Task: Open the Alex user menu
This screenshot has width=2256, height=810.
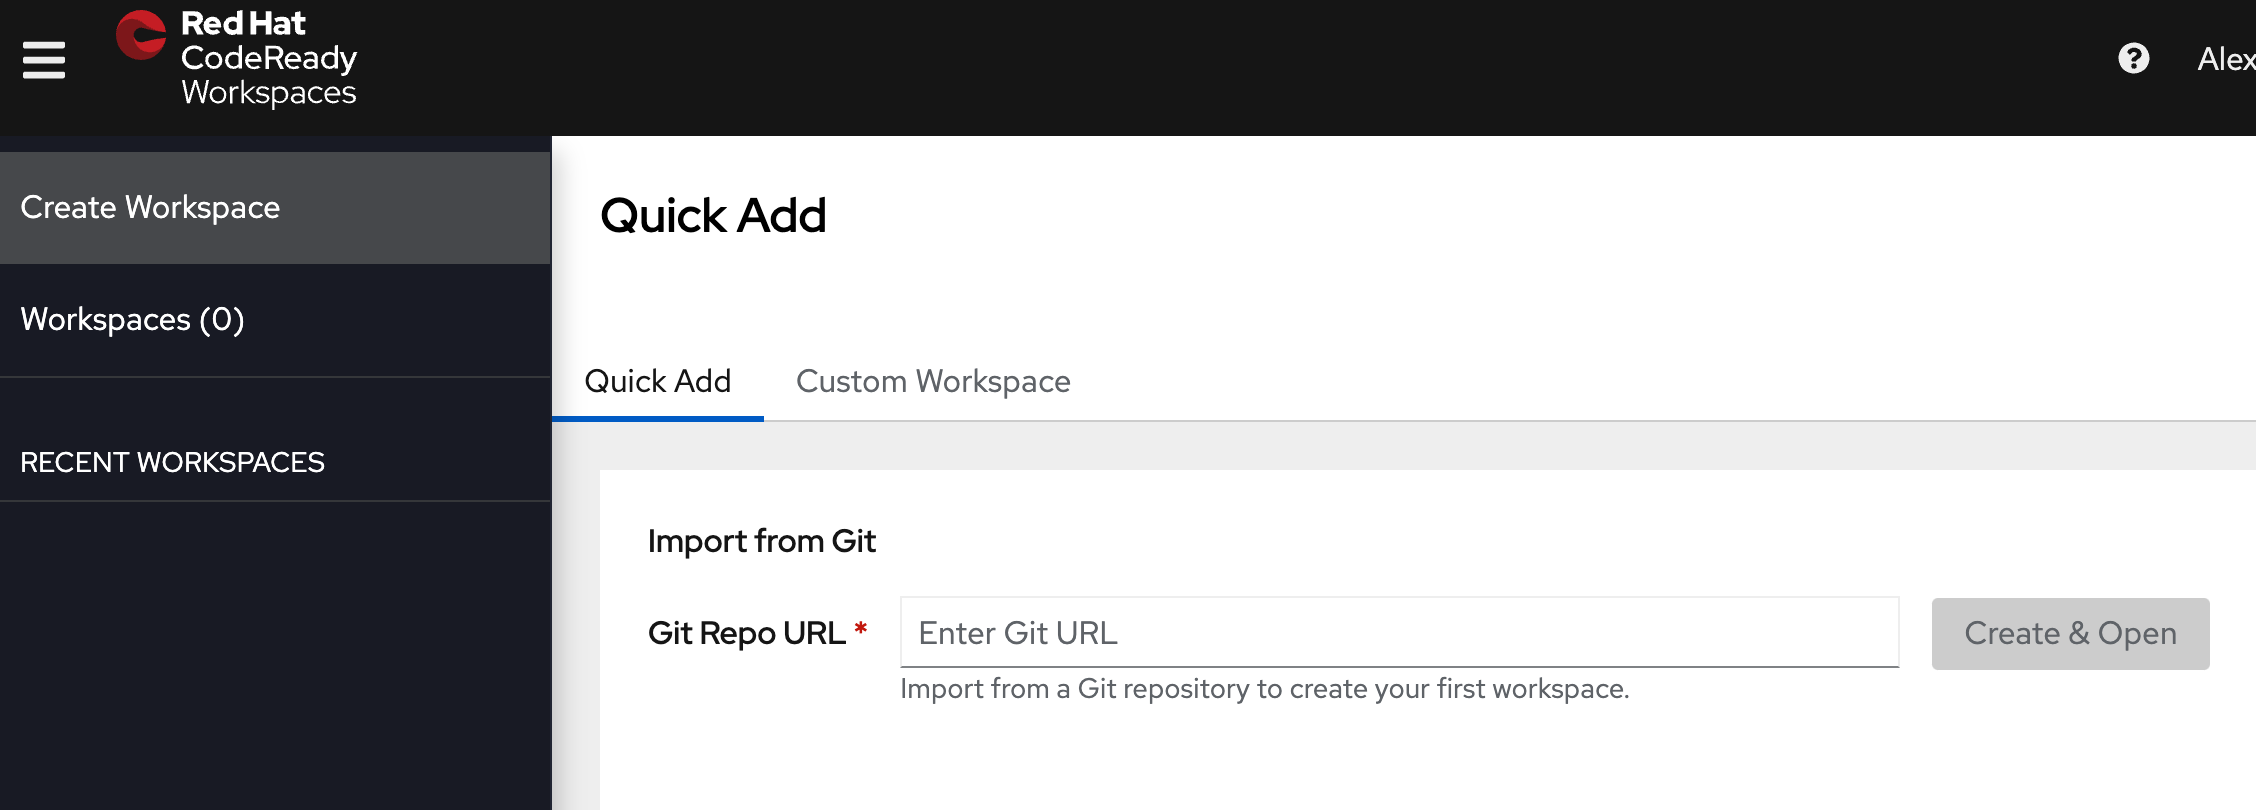Action: tap(2226, 59)
